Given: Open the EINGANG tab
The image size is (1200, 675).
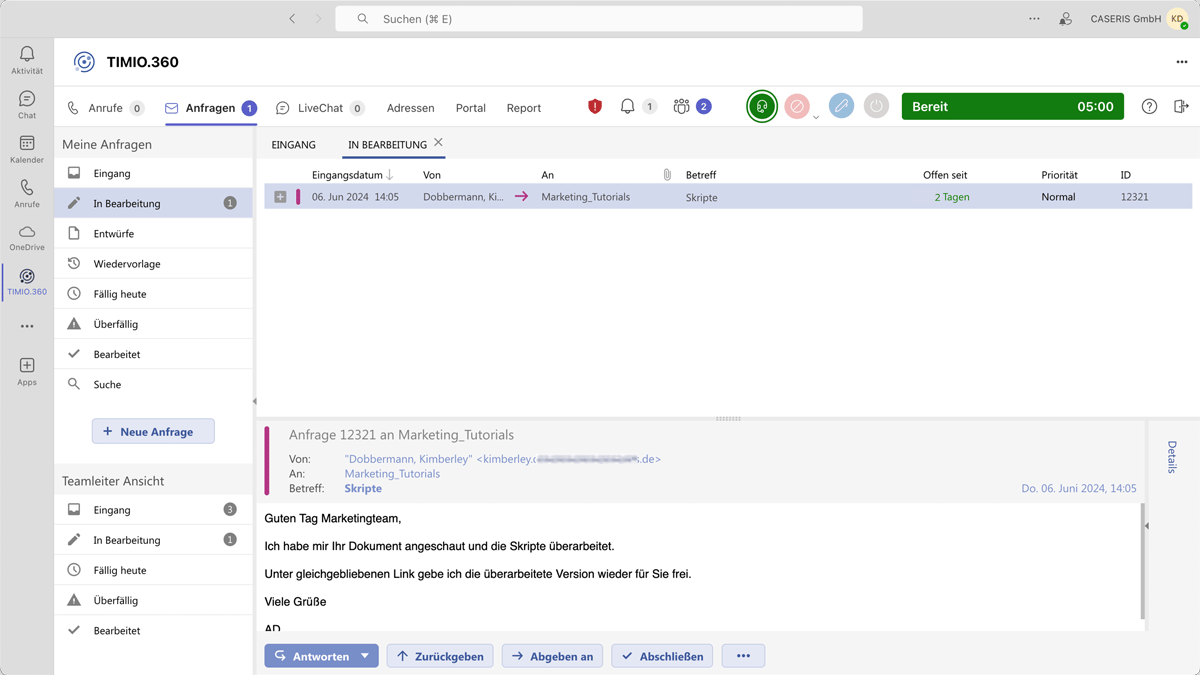Looking at the screenshot, I should tap(293, 145).
